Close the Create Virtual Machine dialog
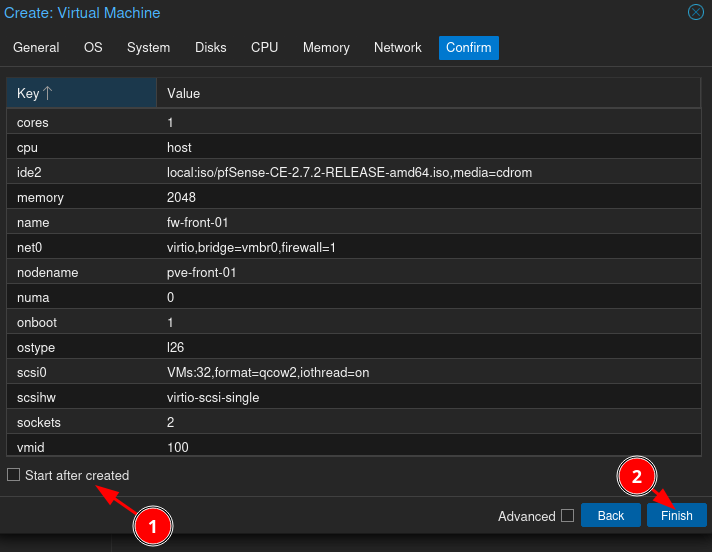The width and height of the screenshot is (712, 552). point(695,13)
